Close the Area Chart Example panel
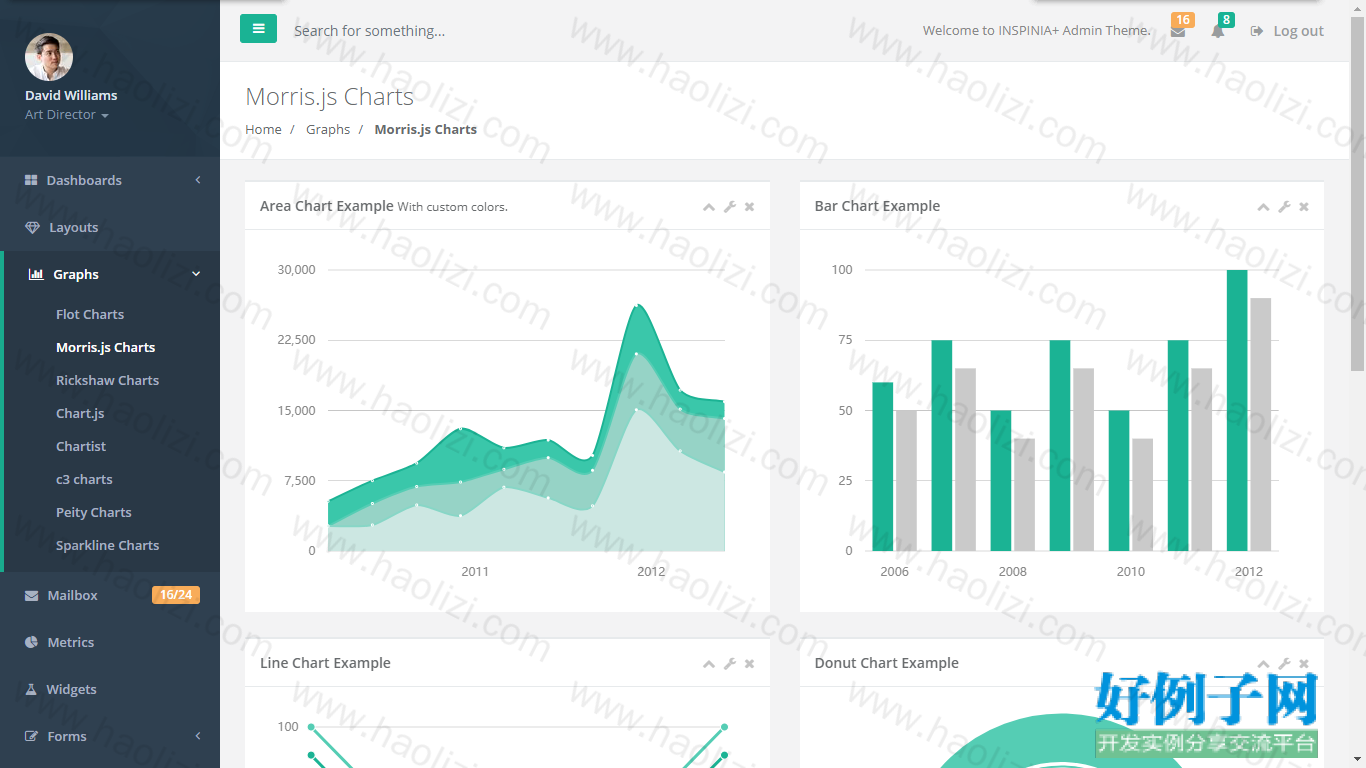Viewport: 1366px width, 768px height. pyautogui.click(x=749, y=207)
